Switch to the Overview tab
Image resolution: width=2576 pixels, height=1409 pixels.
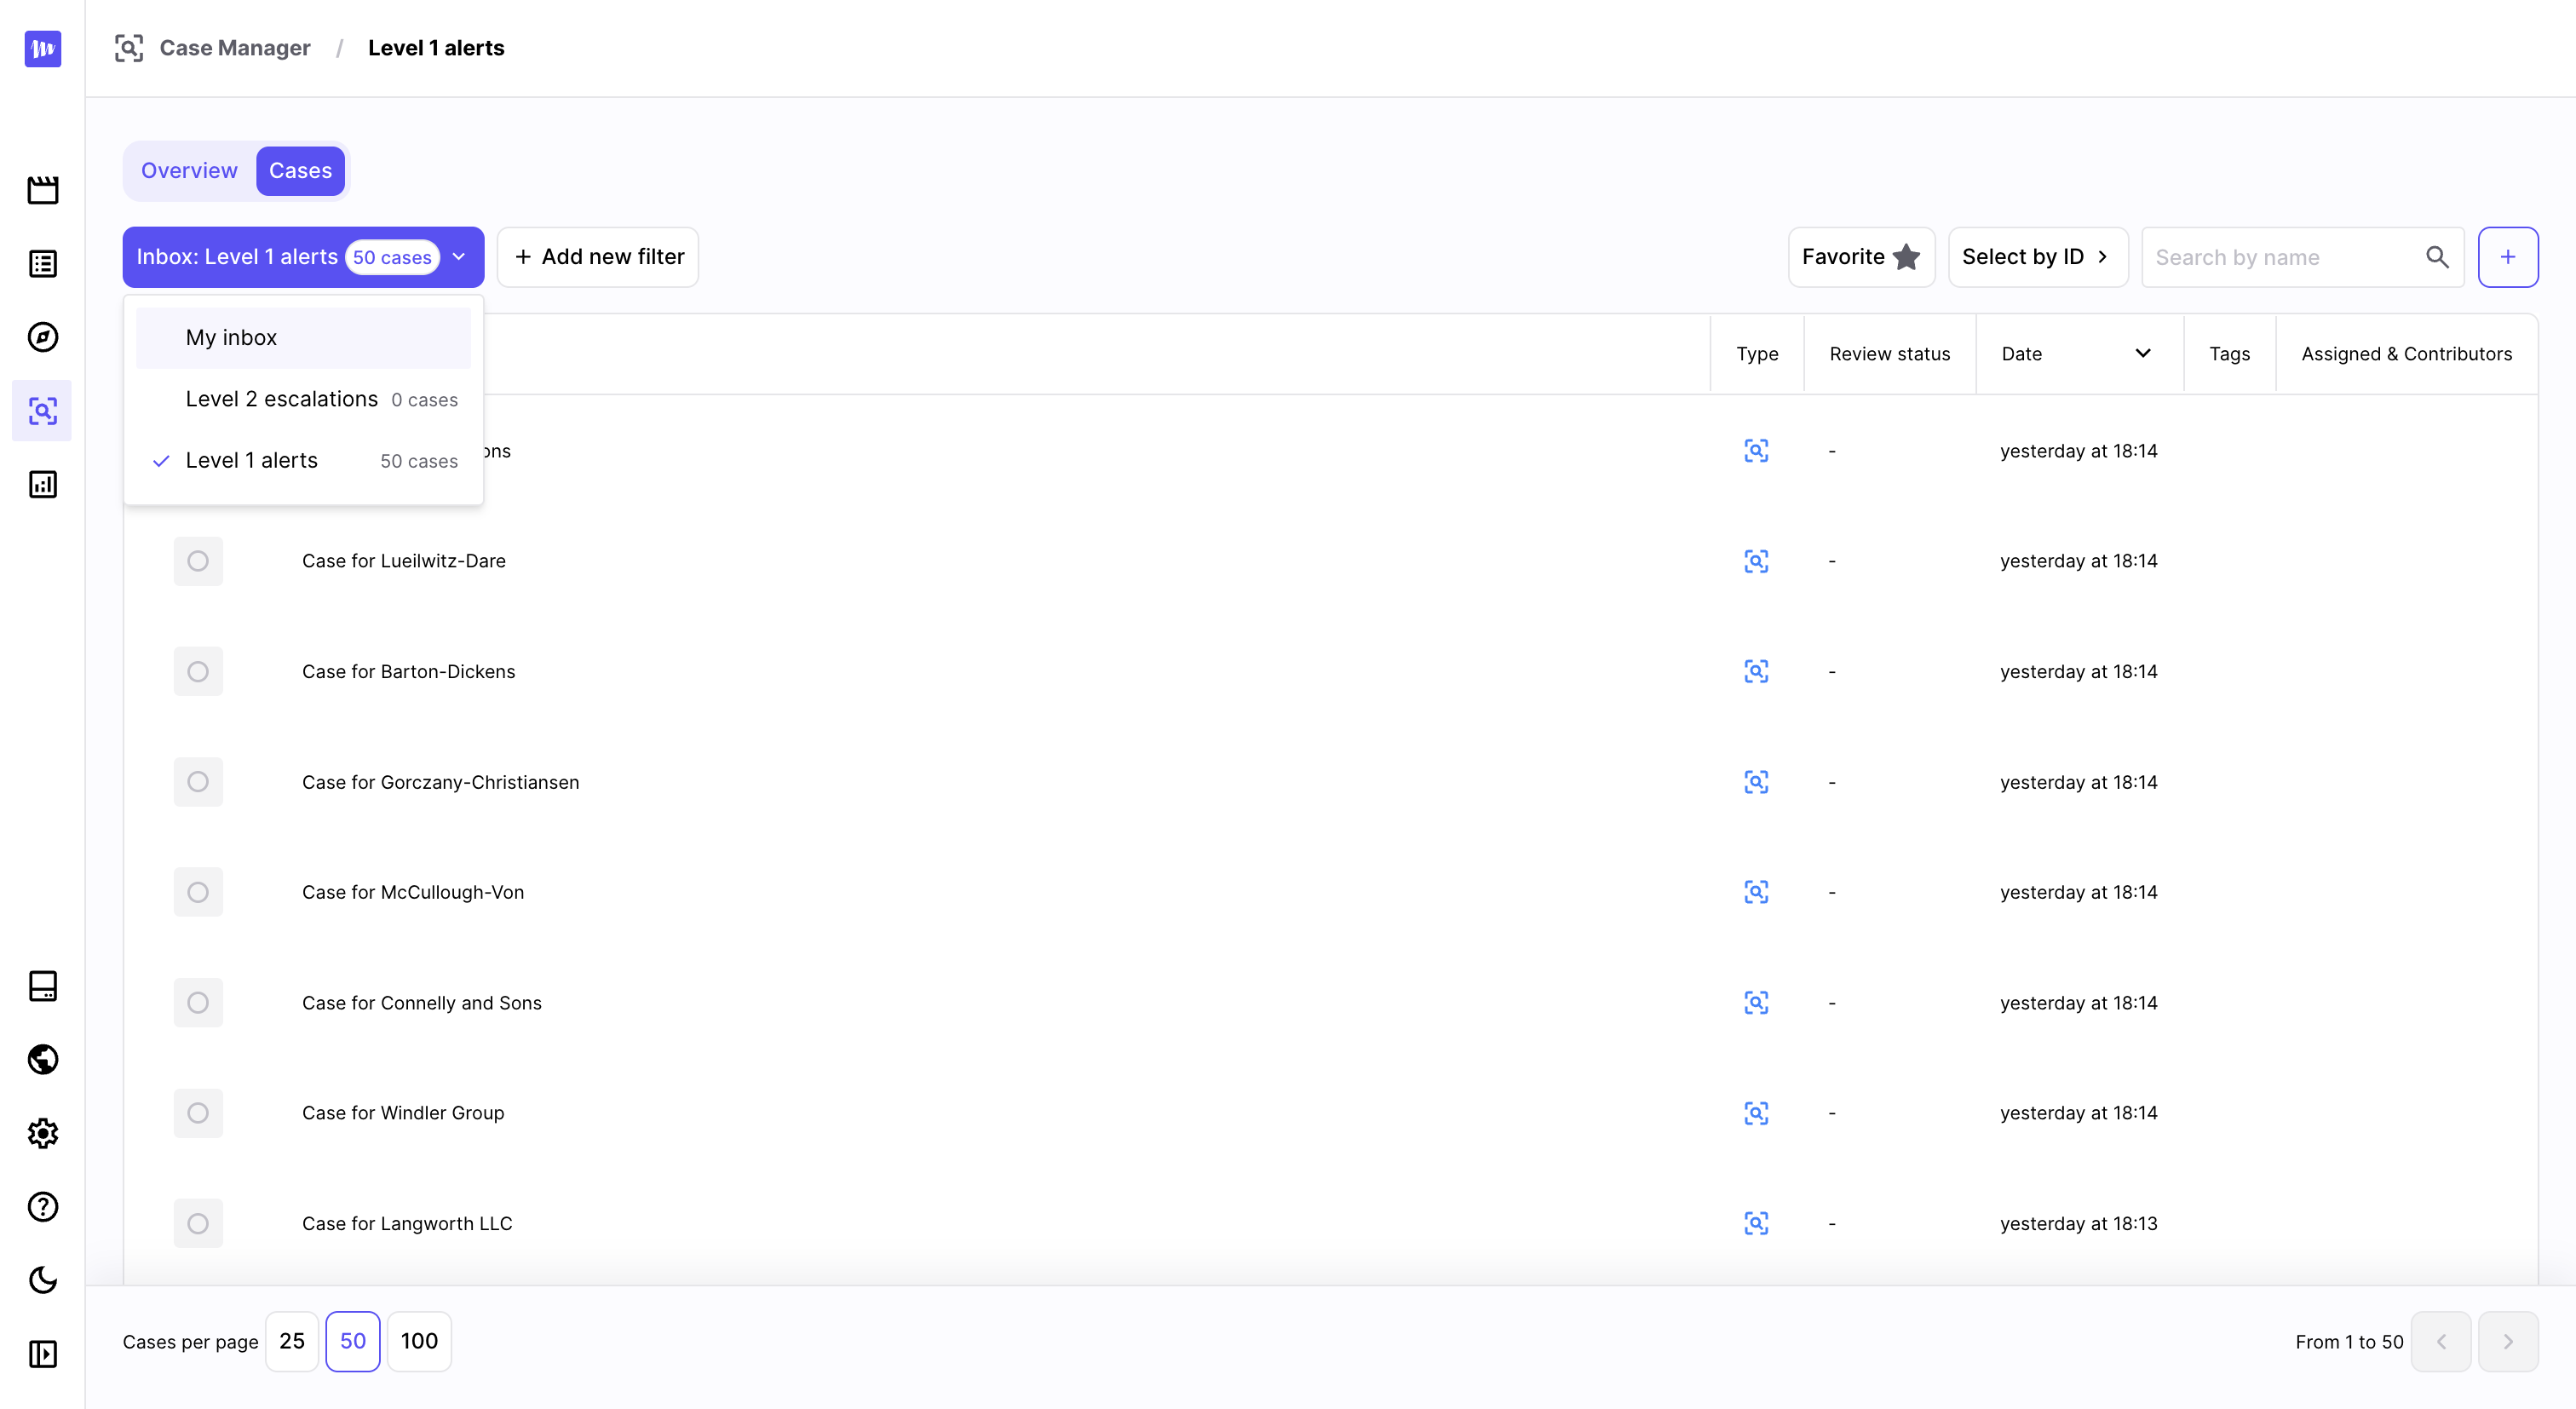pos(189,171)
